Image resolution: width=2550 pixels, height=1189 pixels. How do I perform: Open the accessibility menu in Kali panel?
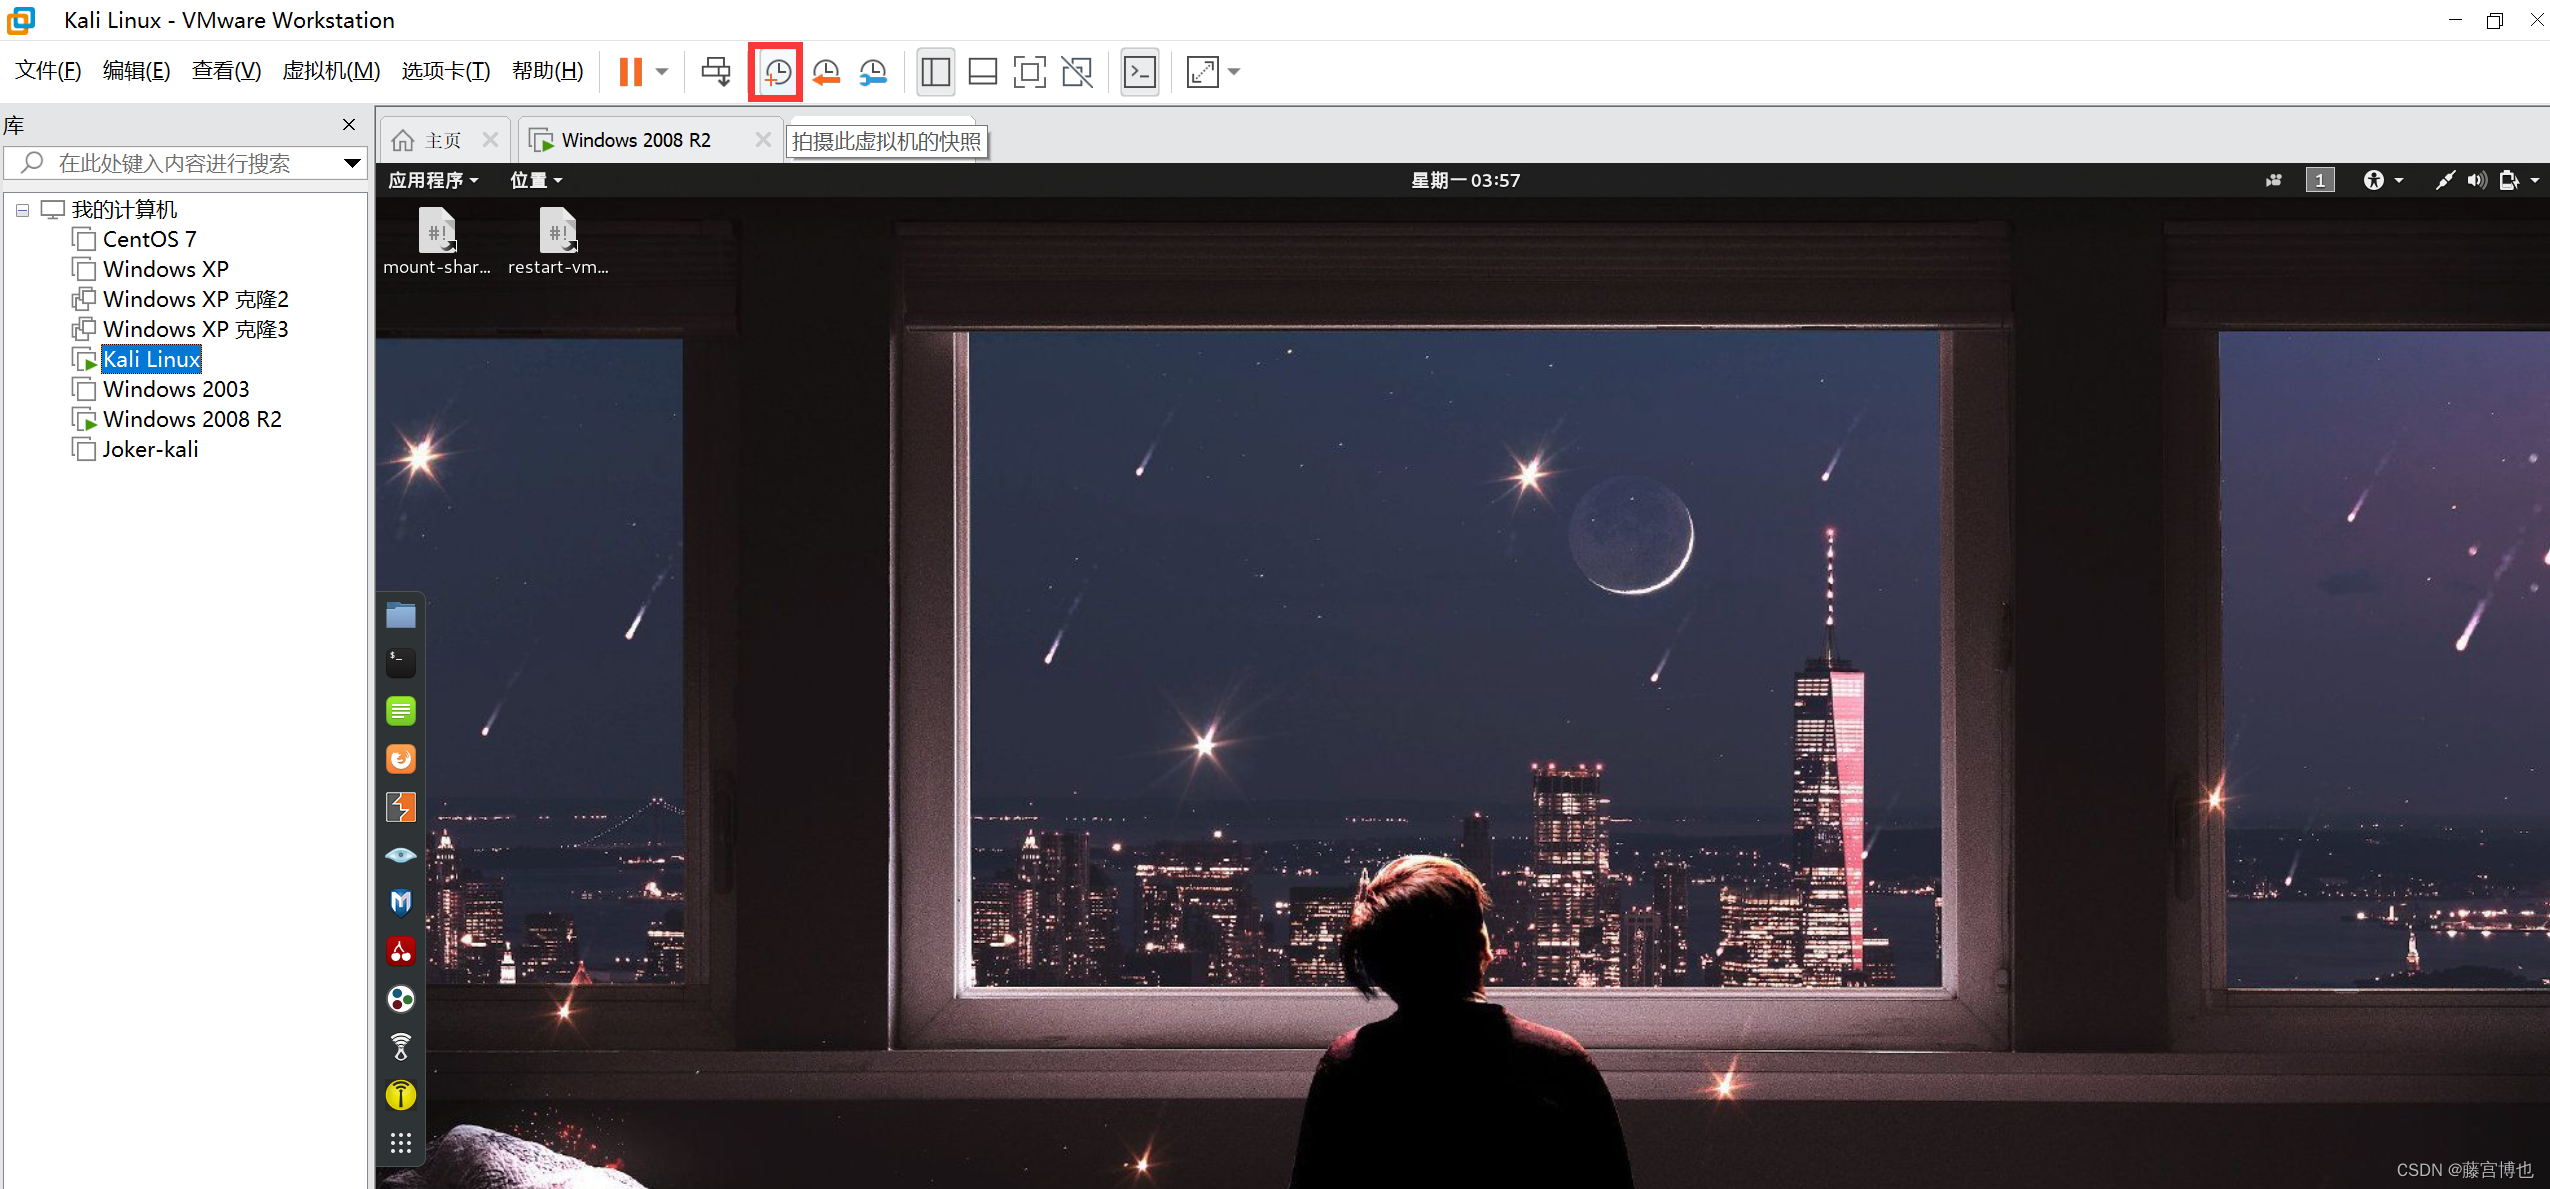[x=2382, y=180]
